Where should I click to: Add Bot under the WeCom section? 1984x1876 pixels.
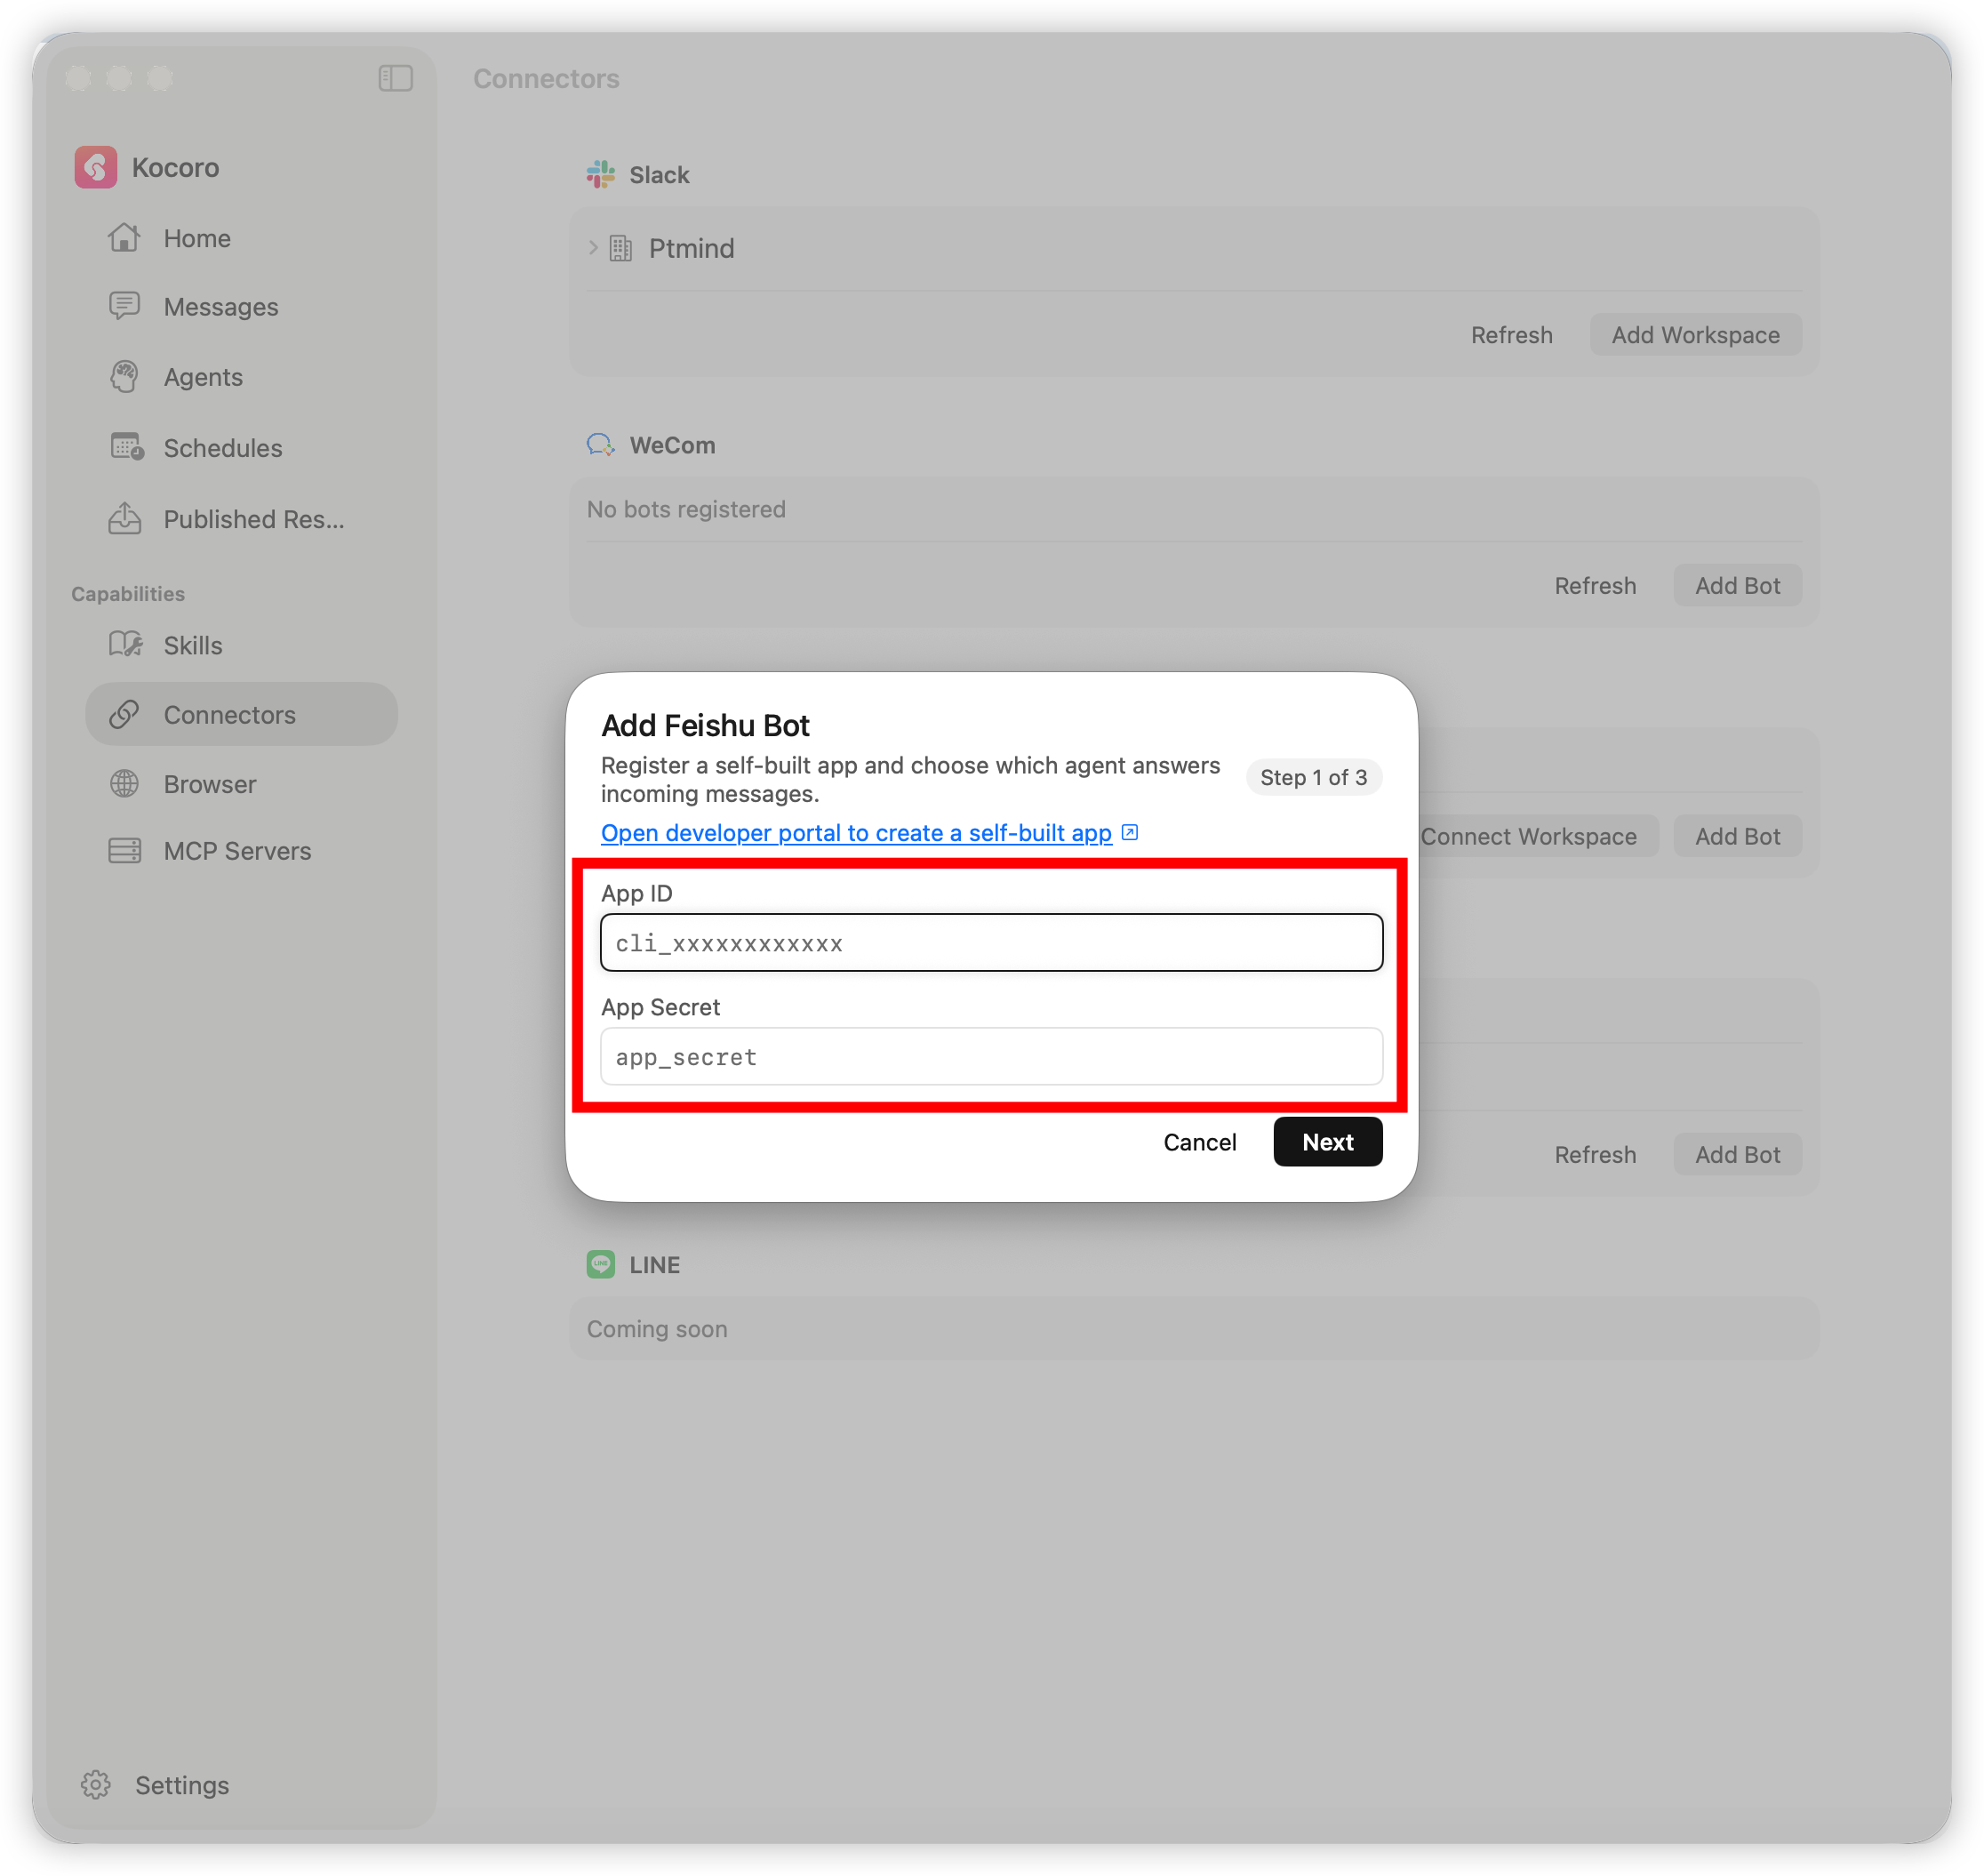tap(1737, 585)
